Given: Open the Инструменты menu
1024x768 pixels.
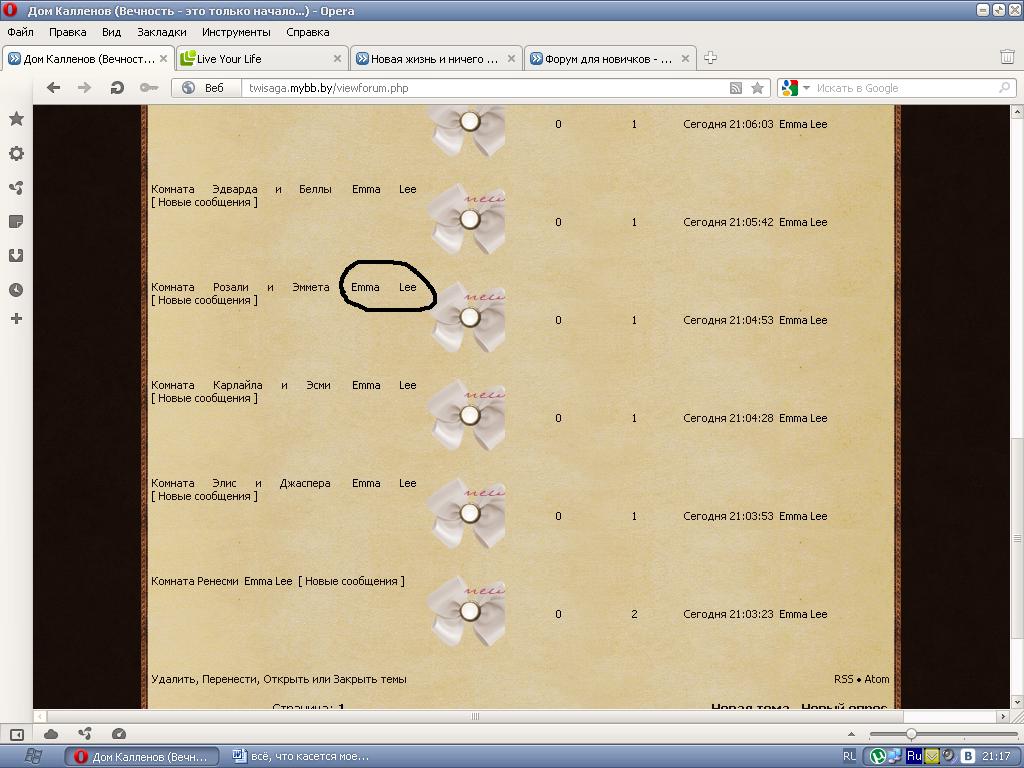Looking at the screenshot, I should click(236, 32).
